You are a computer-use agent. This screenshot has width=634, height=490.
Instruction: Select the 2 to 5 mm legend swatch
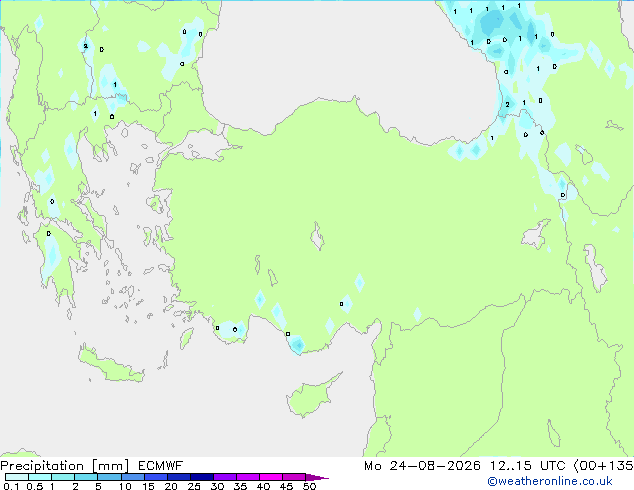click(x=86, y=477)
